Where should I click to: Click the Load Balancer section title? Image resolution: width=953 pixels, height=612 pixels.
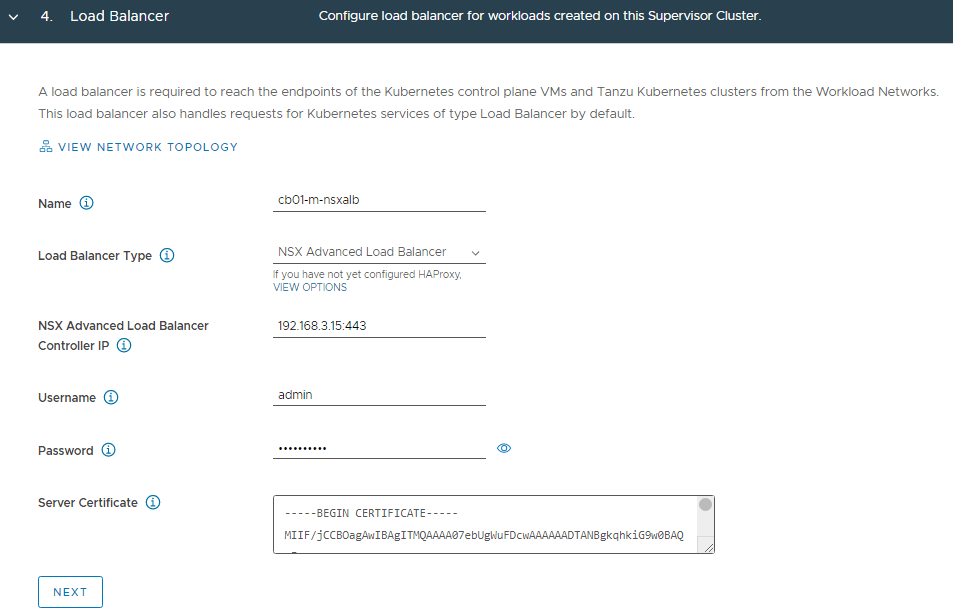[119, 17]
